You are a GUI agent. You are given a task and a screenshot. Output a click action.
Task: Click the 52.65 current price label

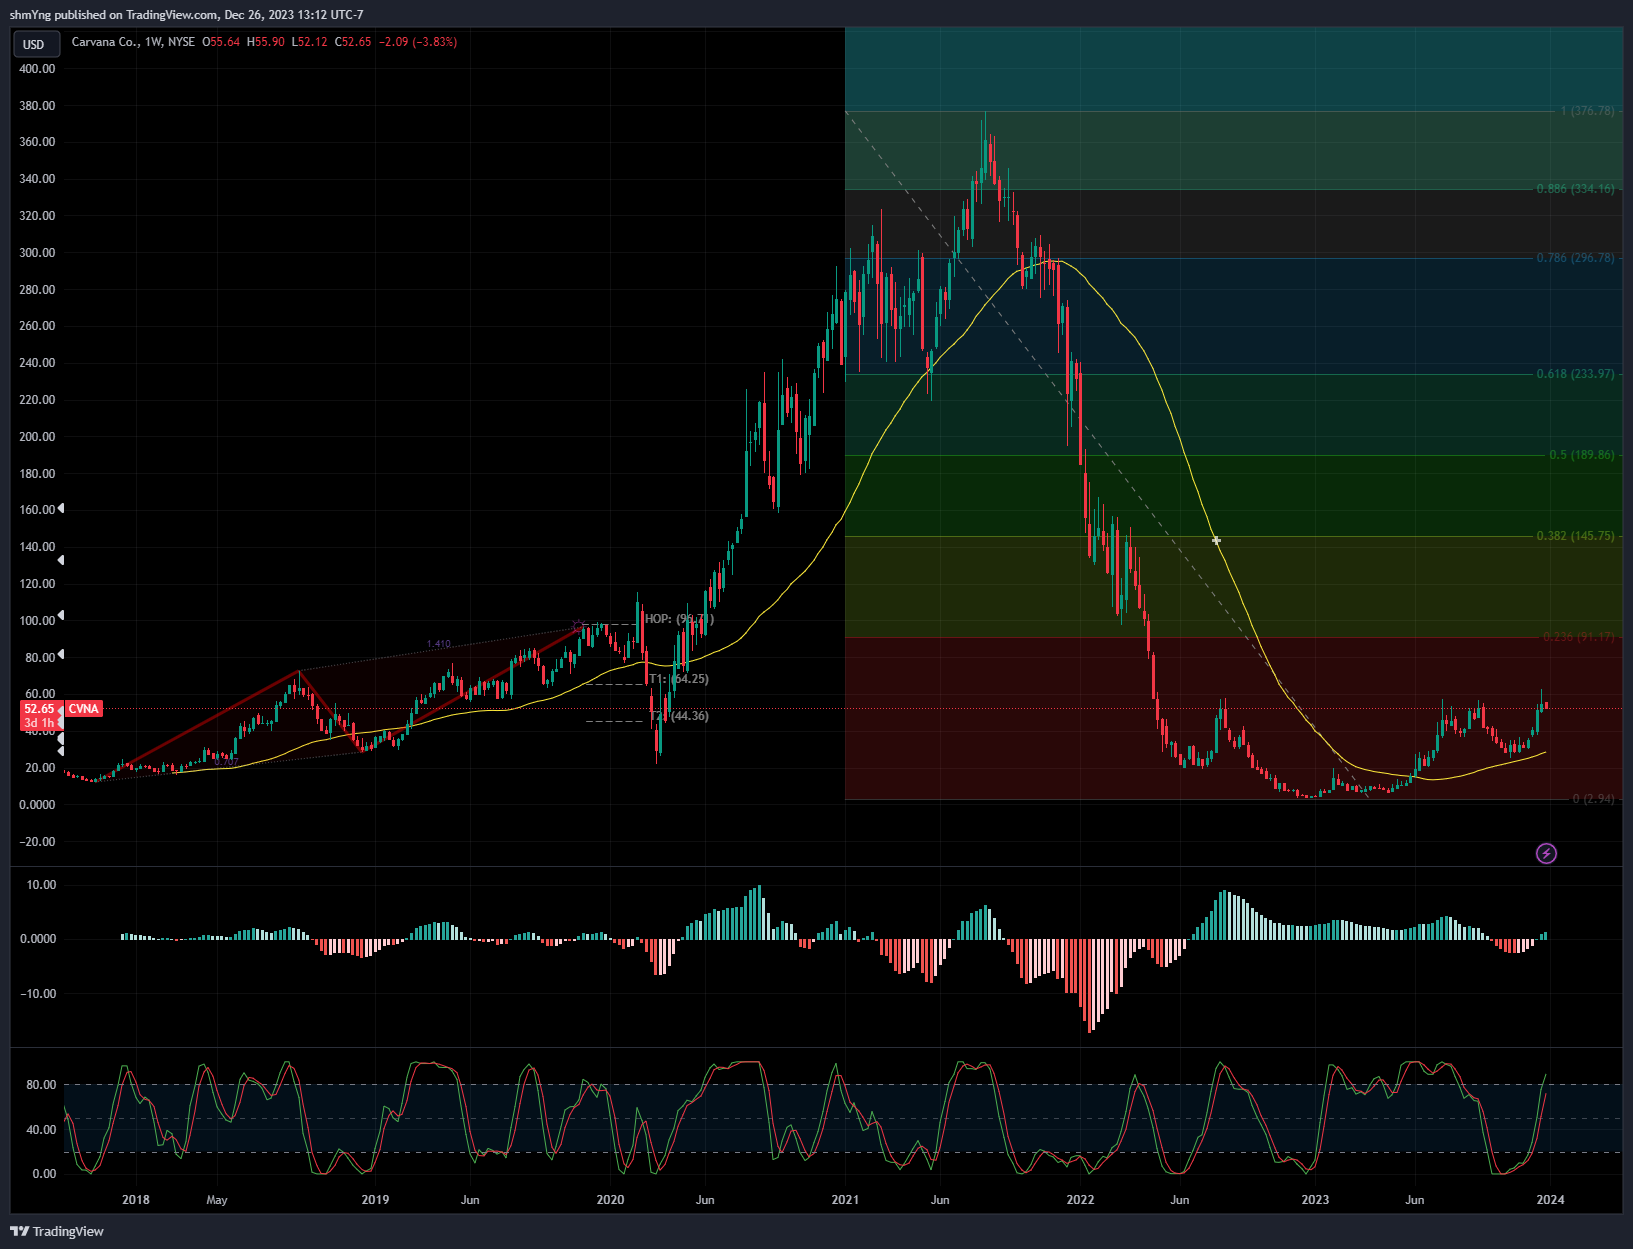pyautogui.click(x=40, y=709)
